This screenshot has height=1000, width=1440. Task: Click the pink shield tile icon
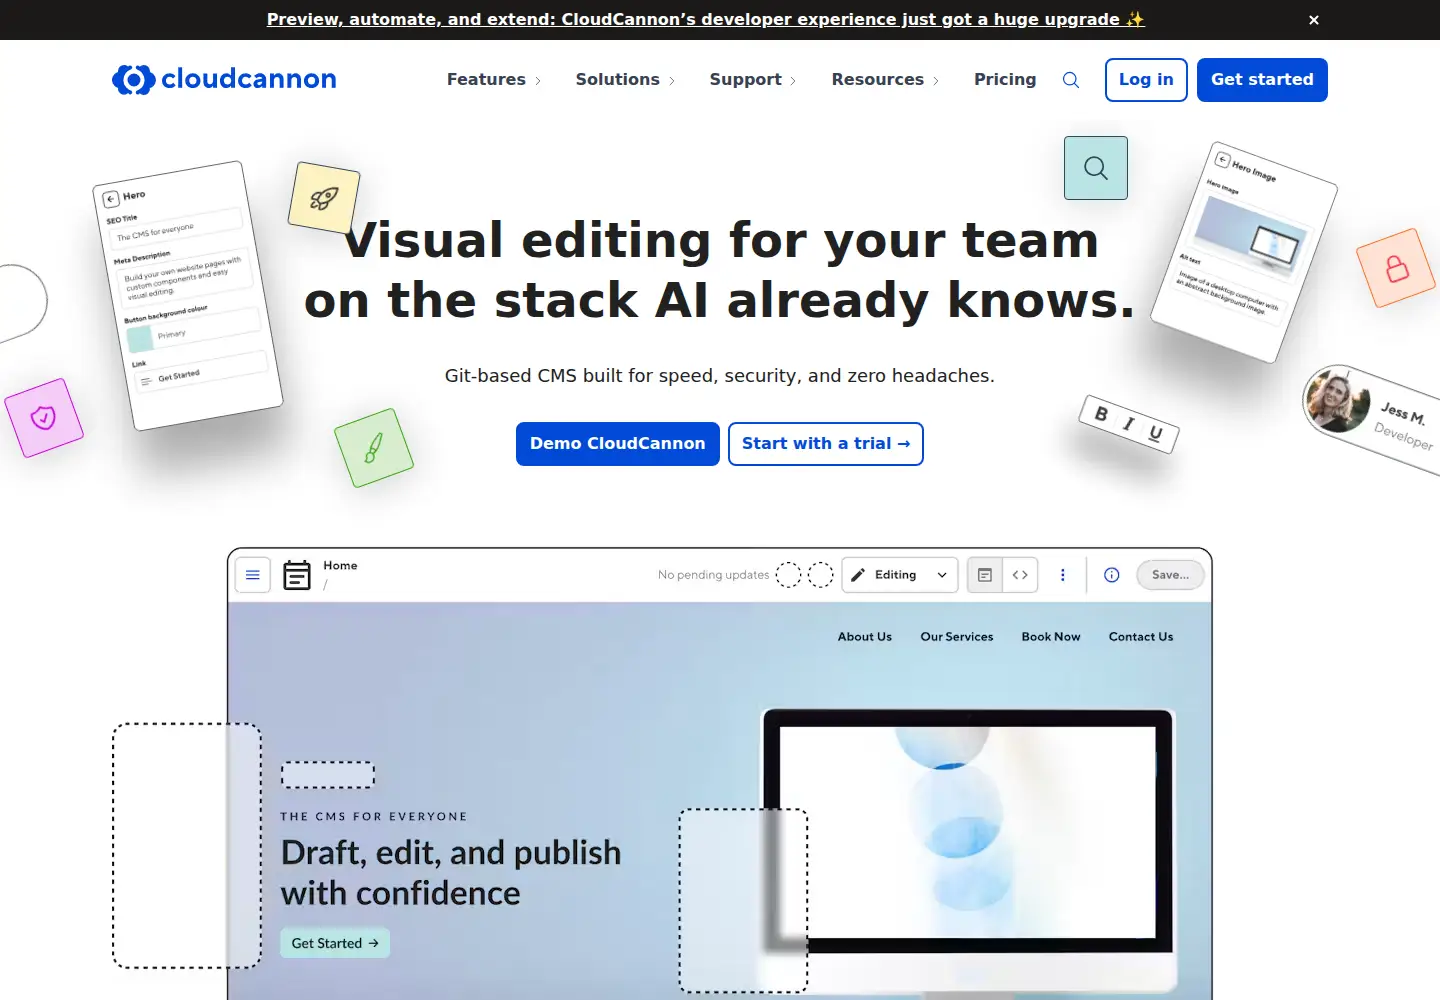coord(43,418)
